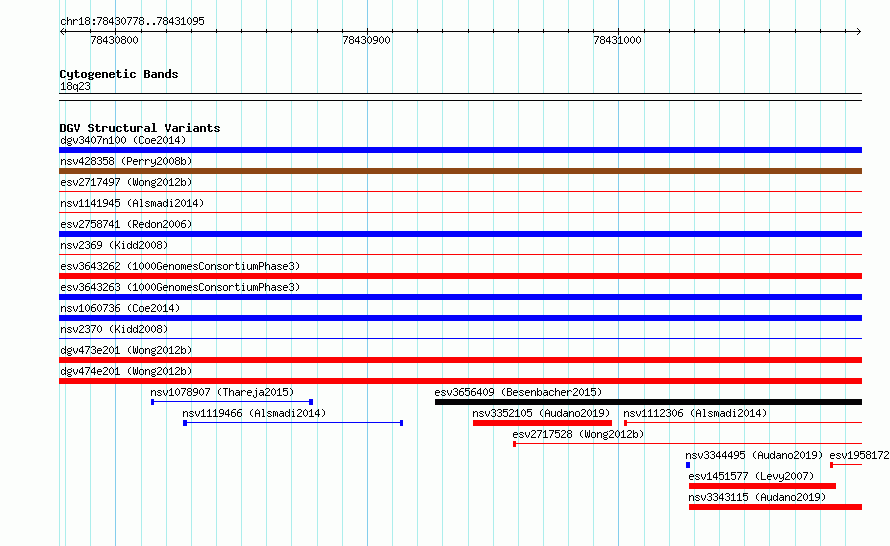The image size is (890, 546).
Task: Select the blue bar under dgv3407n100
Action: pos(460,150)
